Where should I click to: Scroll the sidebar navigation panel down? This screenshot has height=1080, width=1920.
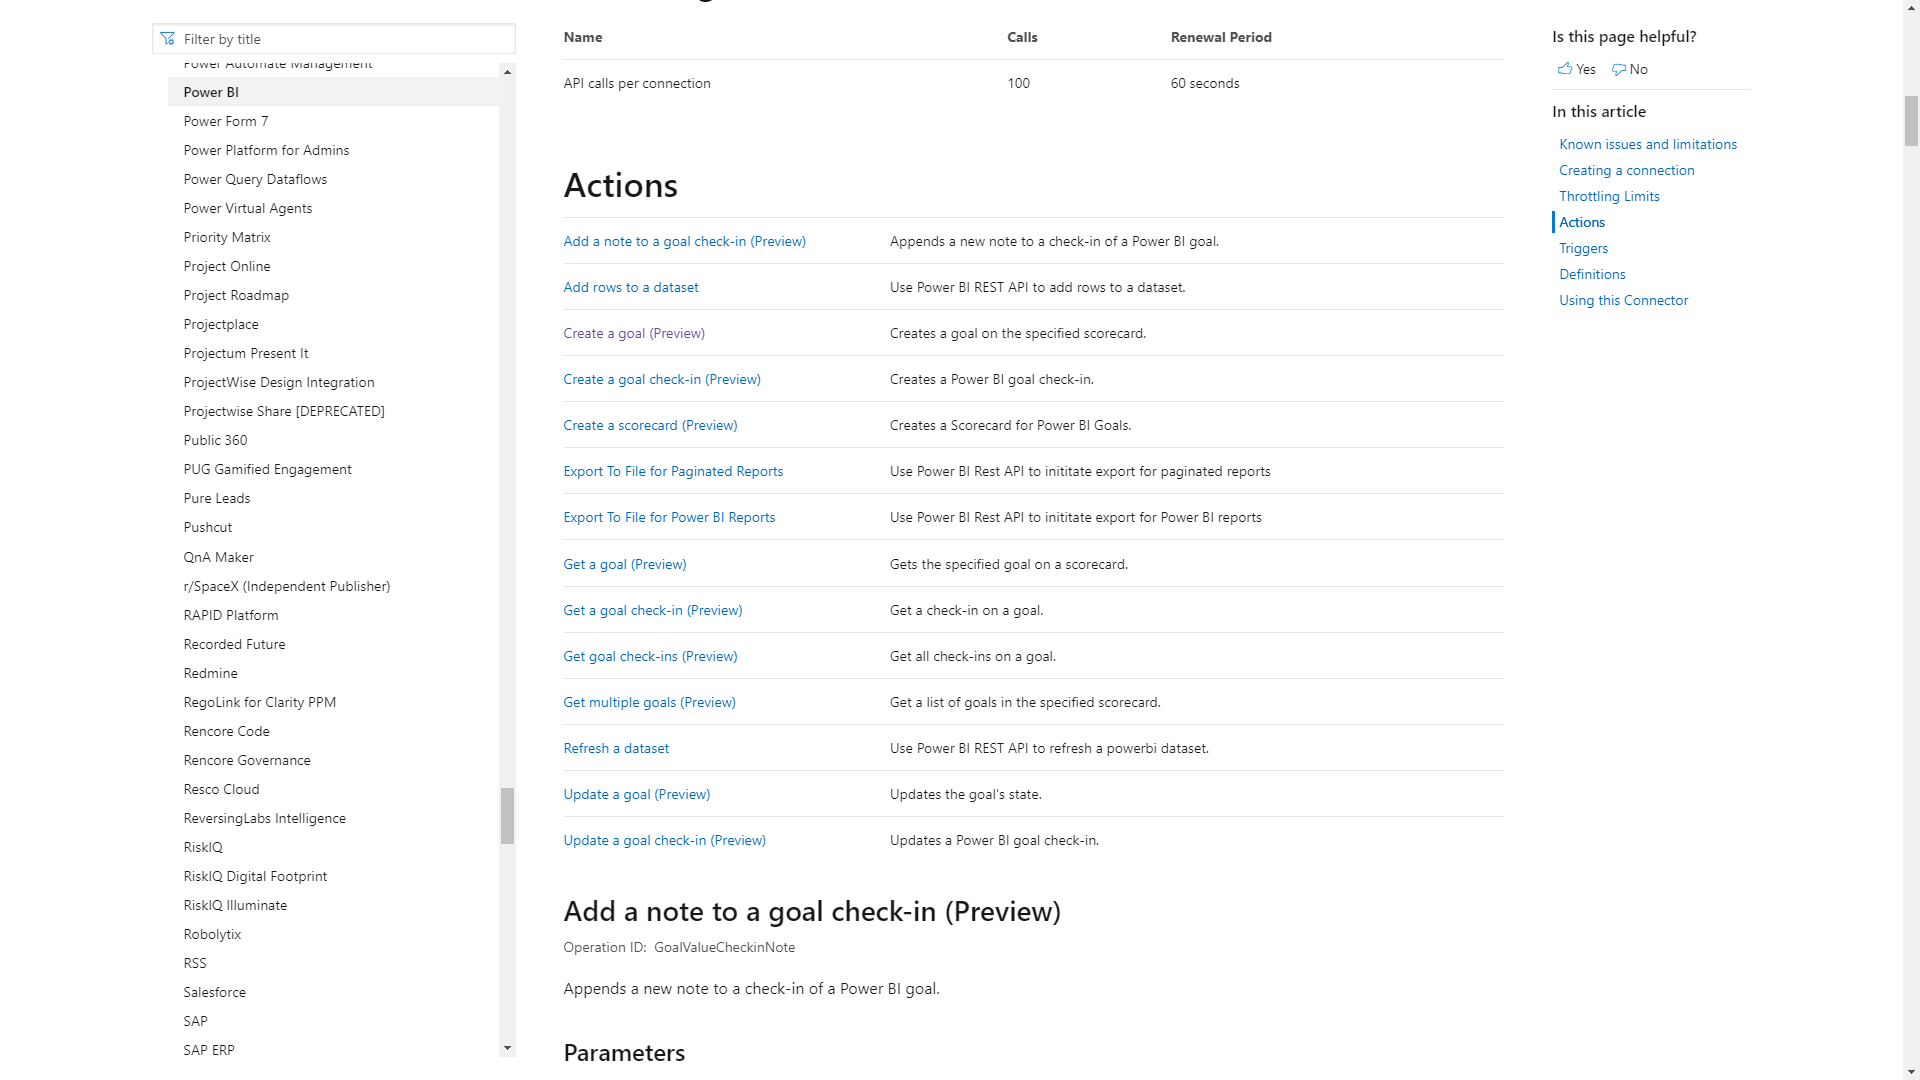tap(506, 1048)
